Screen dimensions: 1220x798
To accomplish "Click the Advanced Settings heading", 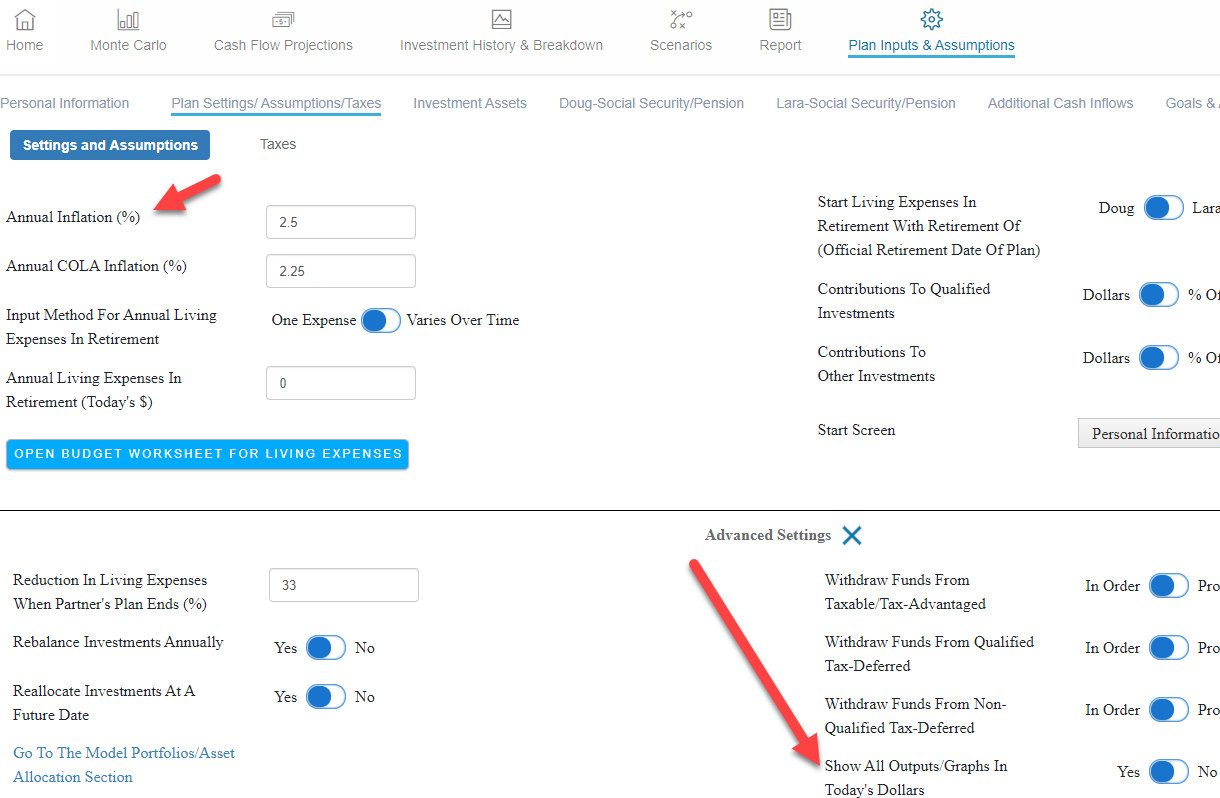I will click(x=768, y=535).
